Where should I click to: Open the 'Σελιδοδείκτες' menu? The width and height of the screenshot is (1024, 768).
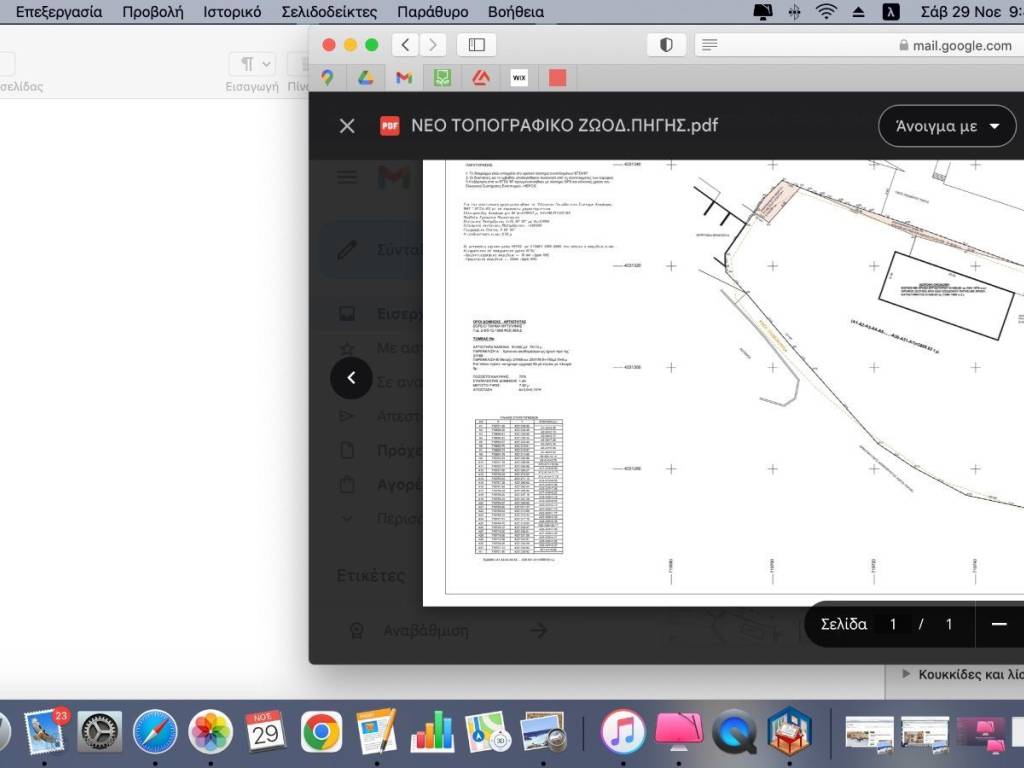pos(329,12)
